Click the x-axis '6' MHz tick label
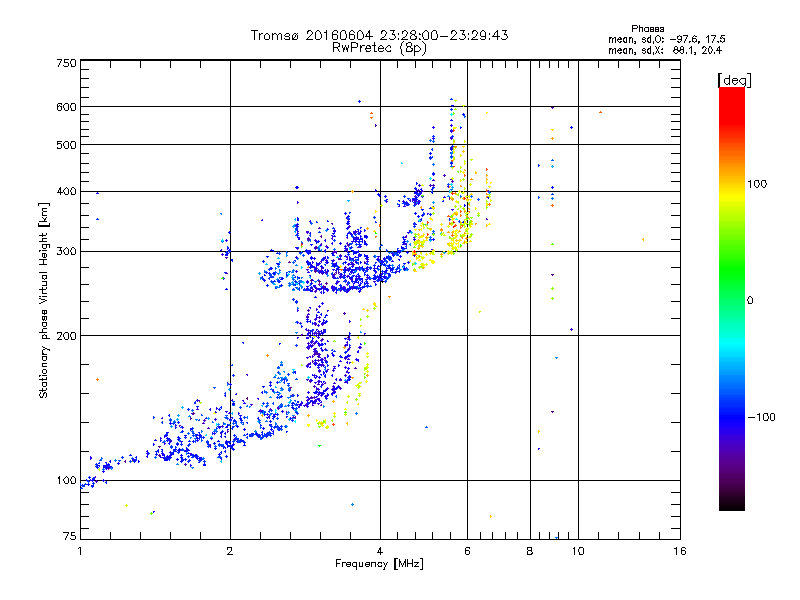Viewport: 800px width, 600px height. pos(467,551)
